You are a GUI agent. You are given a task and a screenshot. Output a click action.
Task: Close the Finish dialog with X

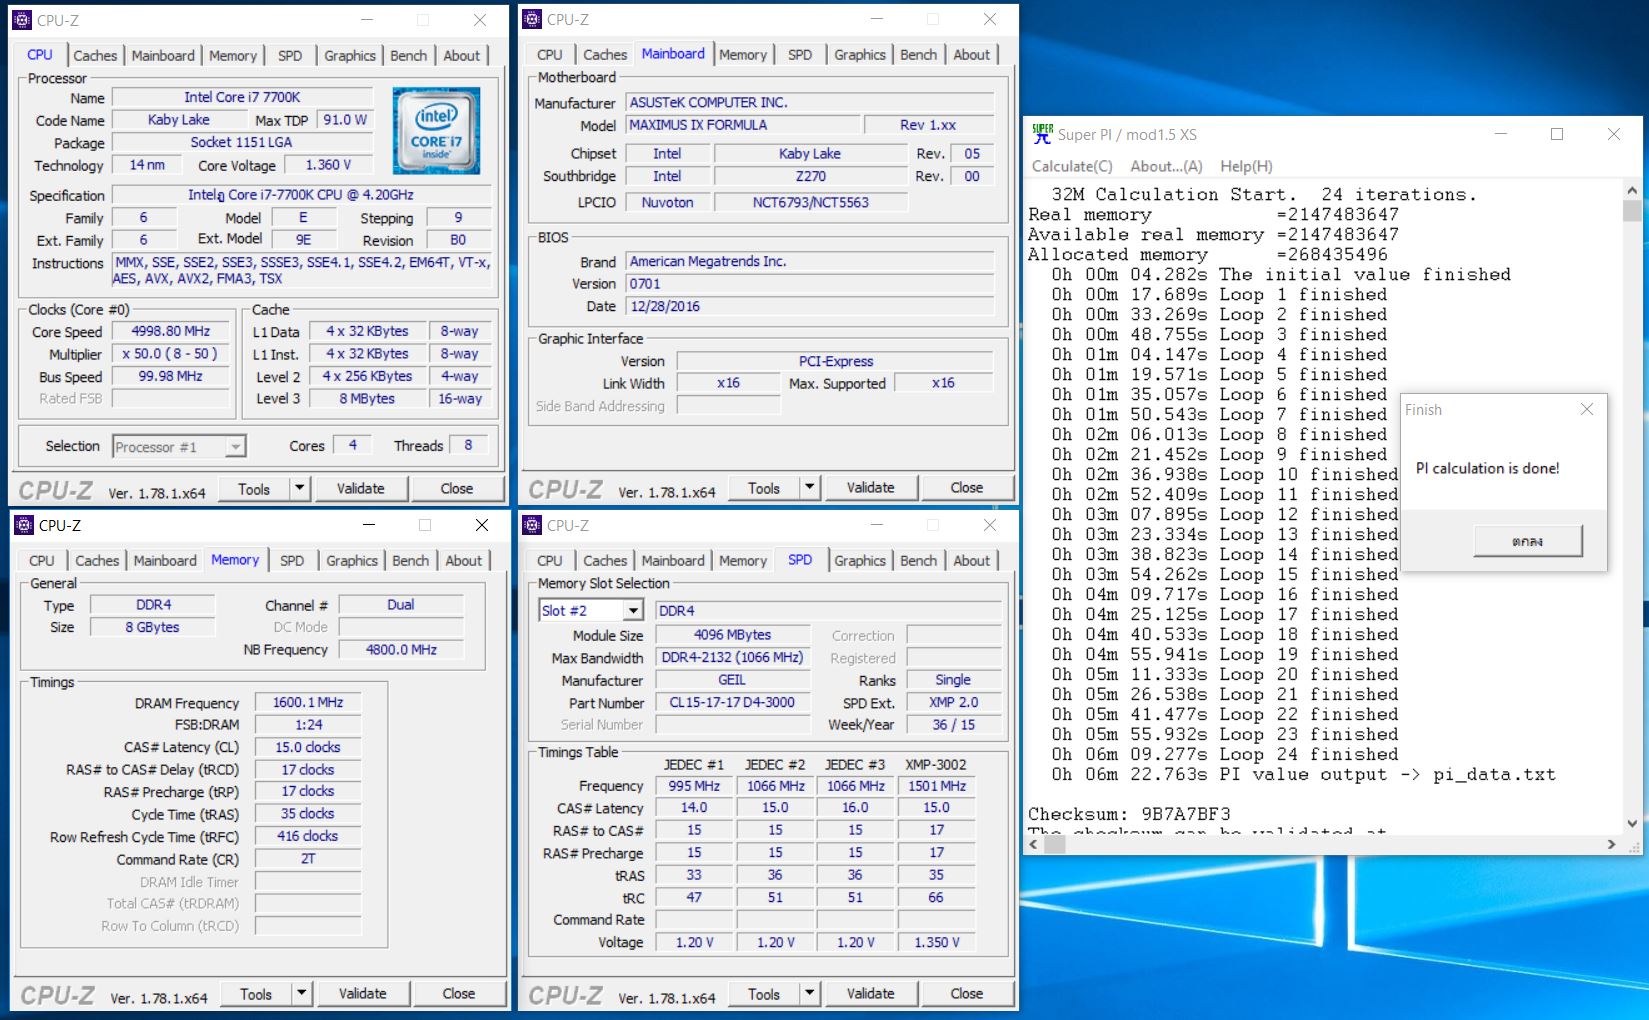1586,409
